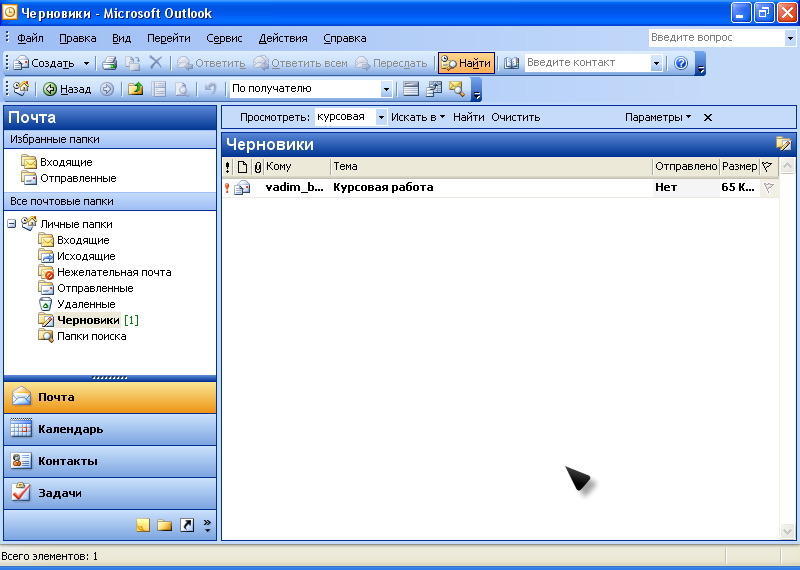
Task: Click the Print toolbar icon
Action: [109, 63]
